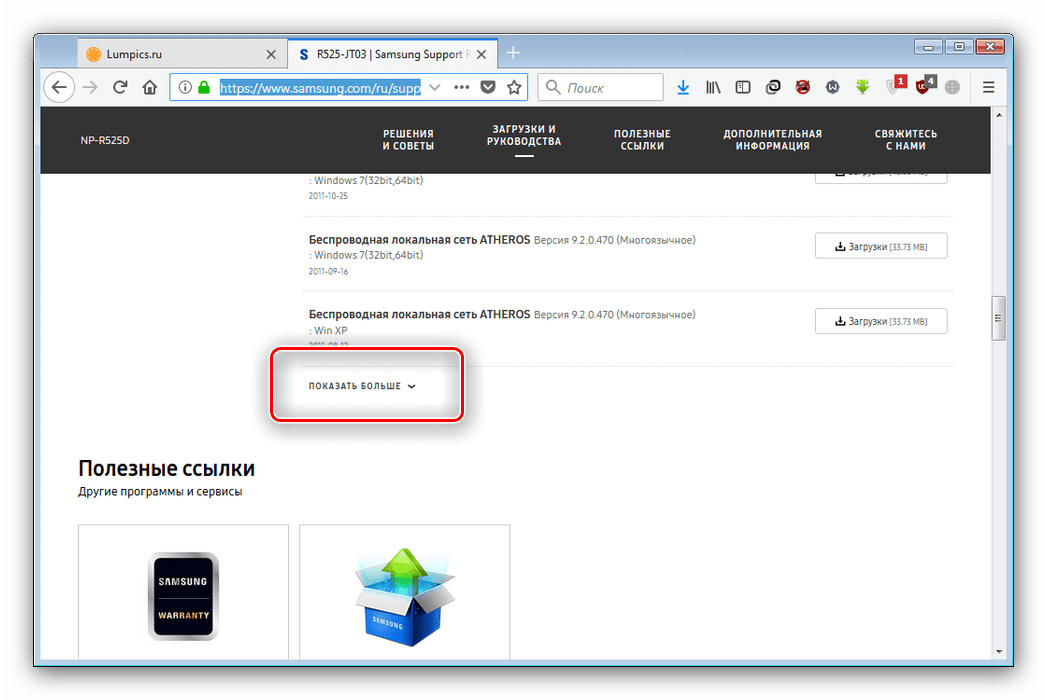Toggle the sidebar view icon

tap(742, 88)
